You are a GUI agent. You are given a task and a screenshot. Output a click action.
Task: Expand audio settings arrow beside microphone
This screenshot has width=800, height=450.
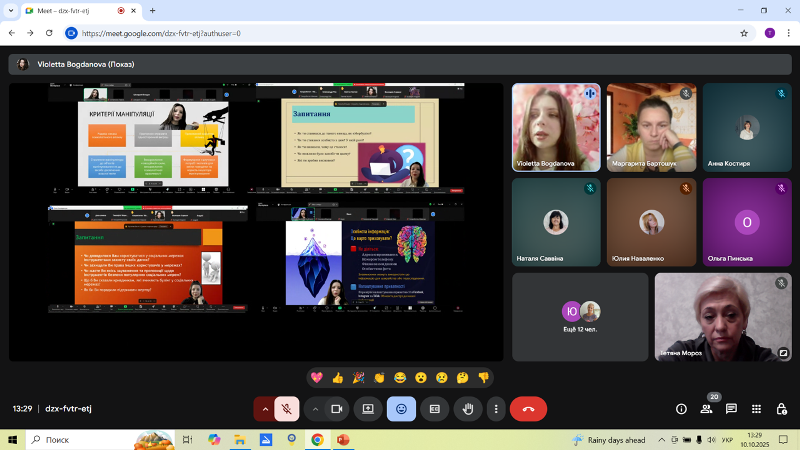pyautogui.click(x=264, y=408)
